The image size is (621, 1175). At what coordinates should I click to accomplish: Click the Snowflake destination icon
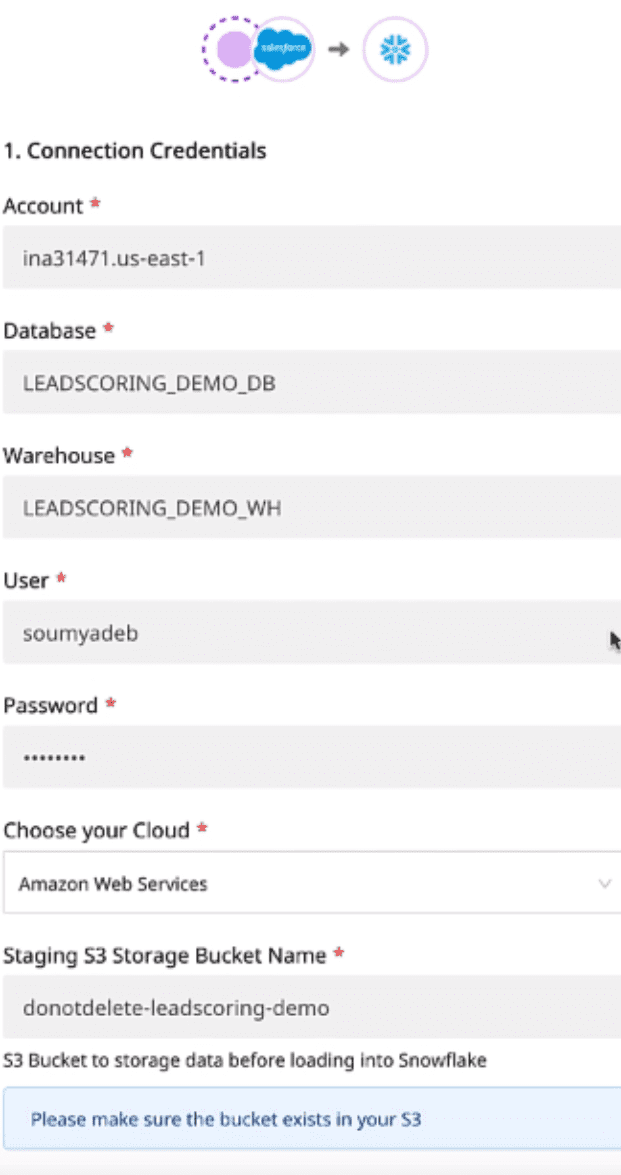(x=395, y=49)
